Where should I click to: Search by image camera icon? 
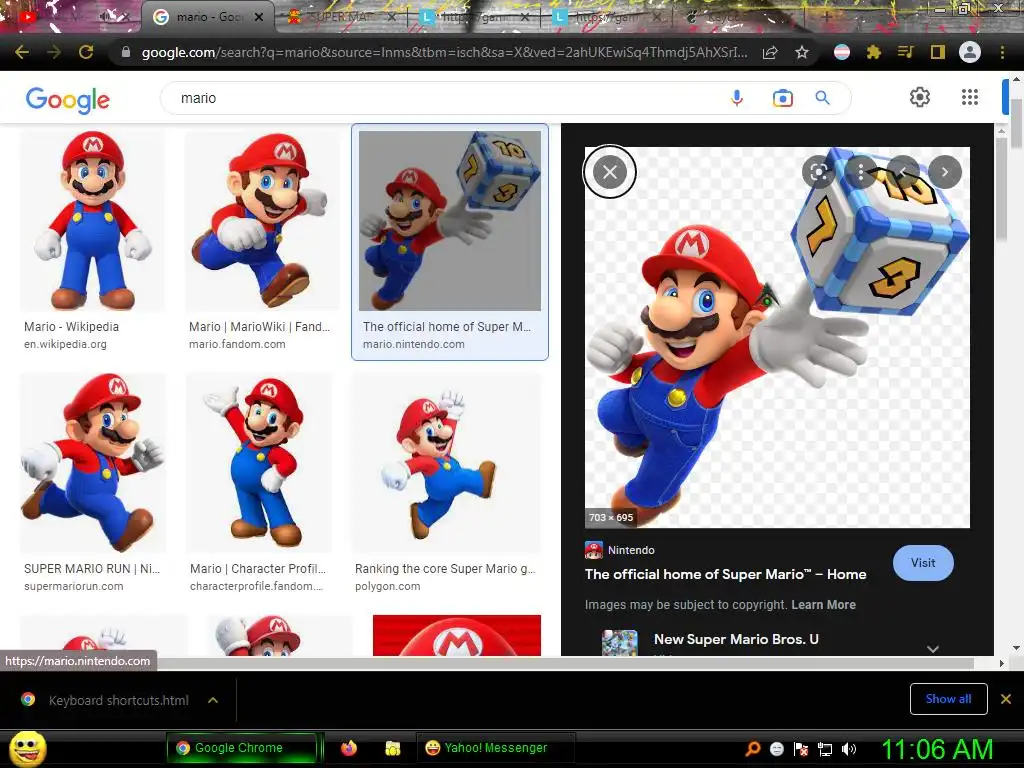(x=782, y=98)
